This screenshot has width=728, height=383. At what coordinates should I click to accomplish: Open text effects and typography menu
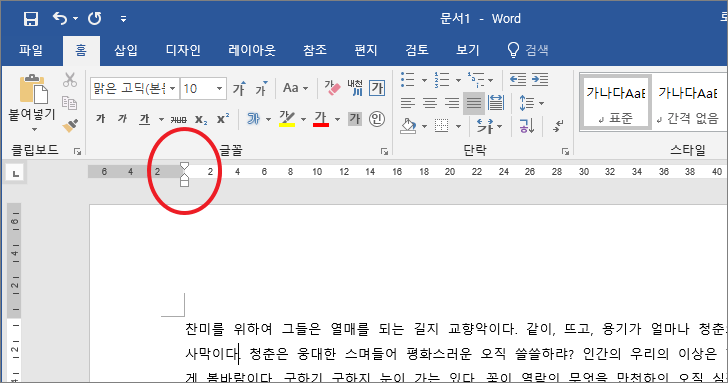254,119
